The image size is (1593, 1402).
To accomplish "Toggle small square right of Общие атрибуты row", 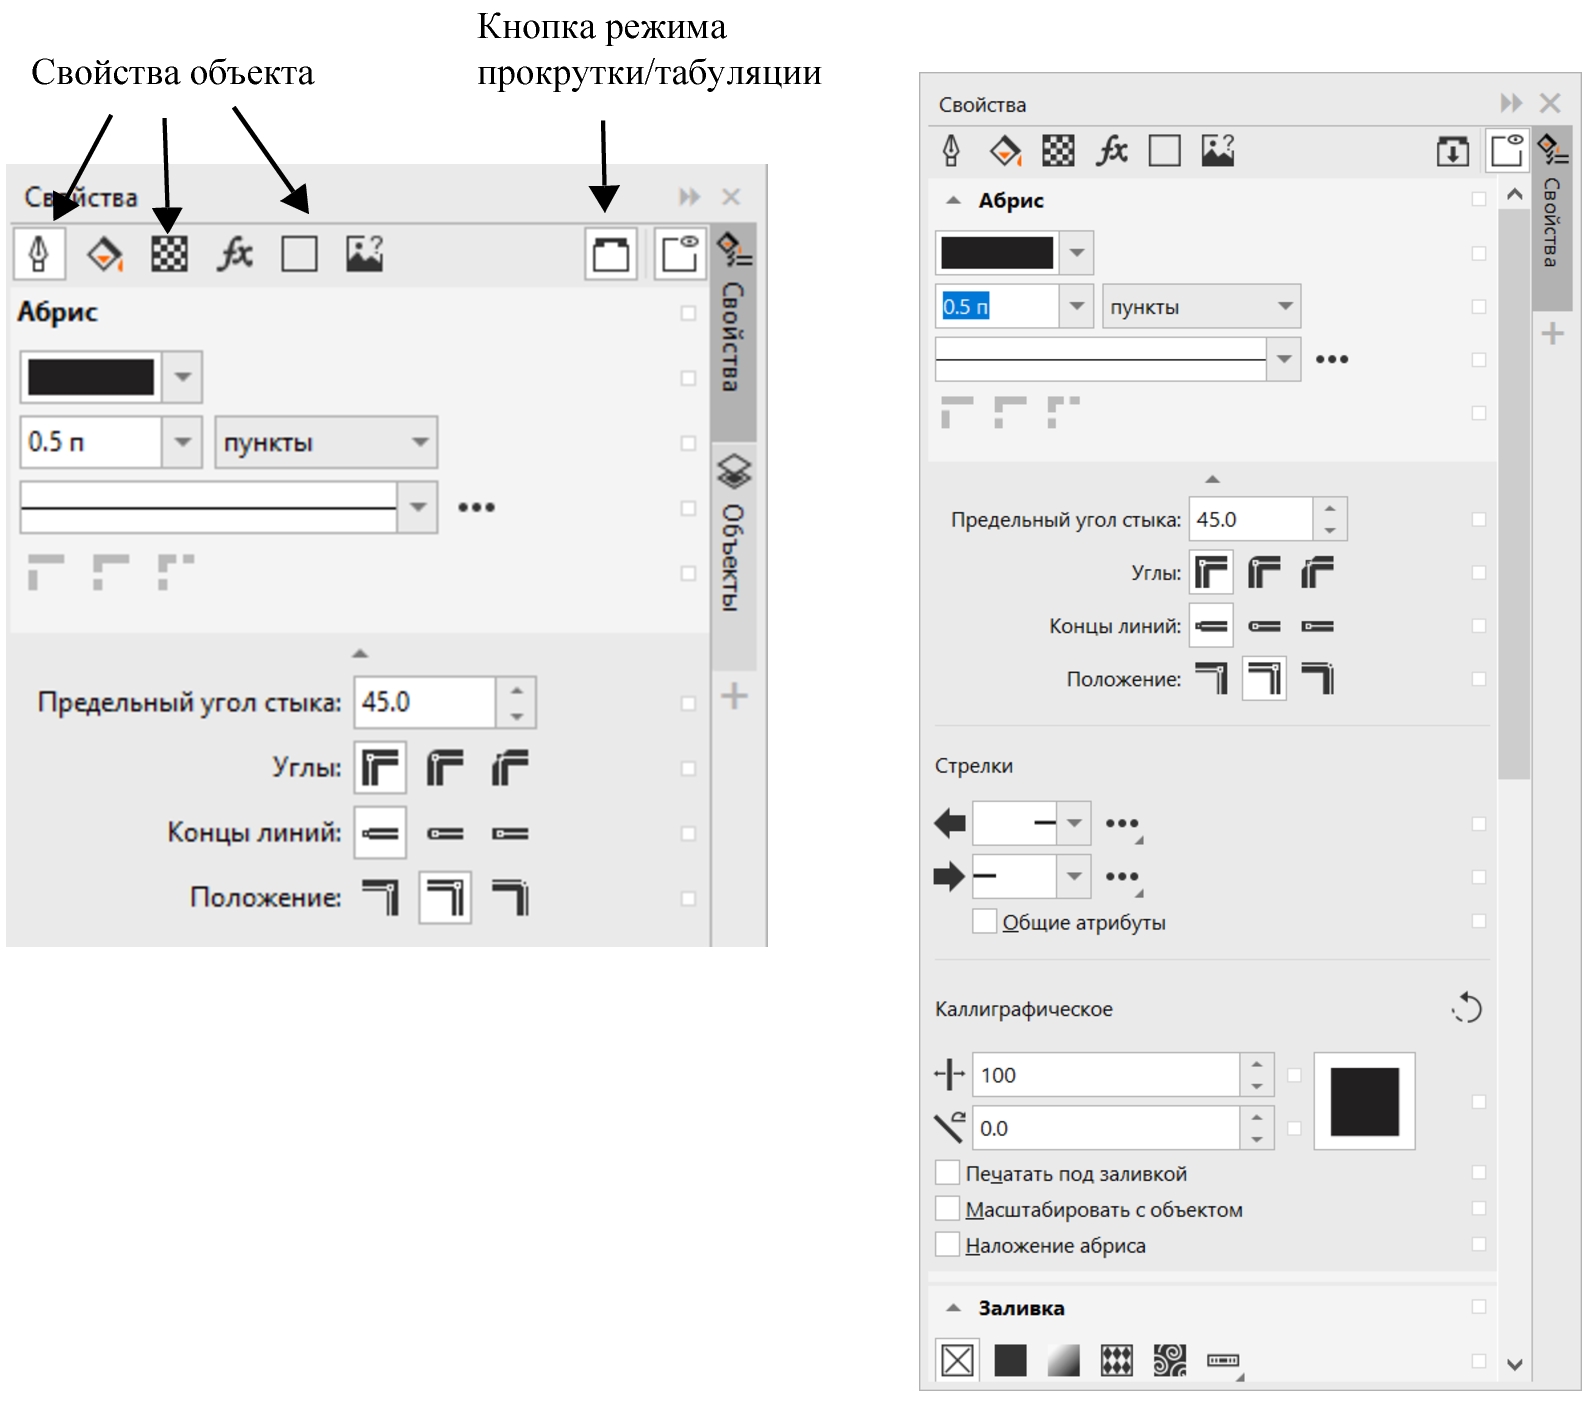I will click(1479, 921).
